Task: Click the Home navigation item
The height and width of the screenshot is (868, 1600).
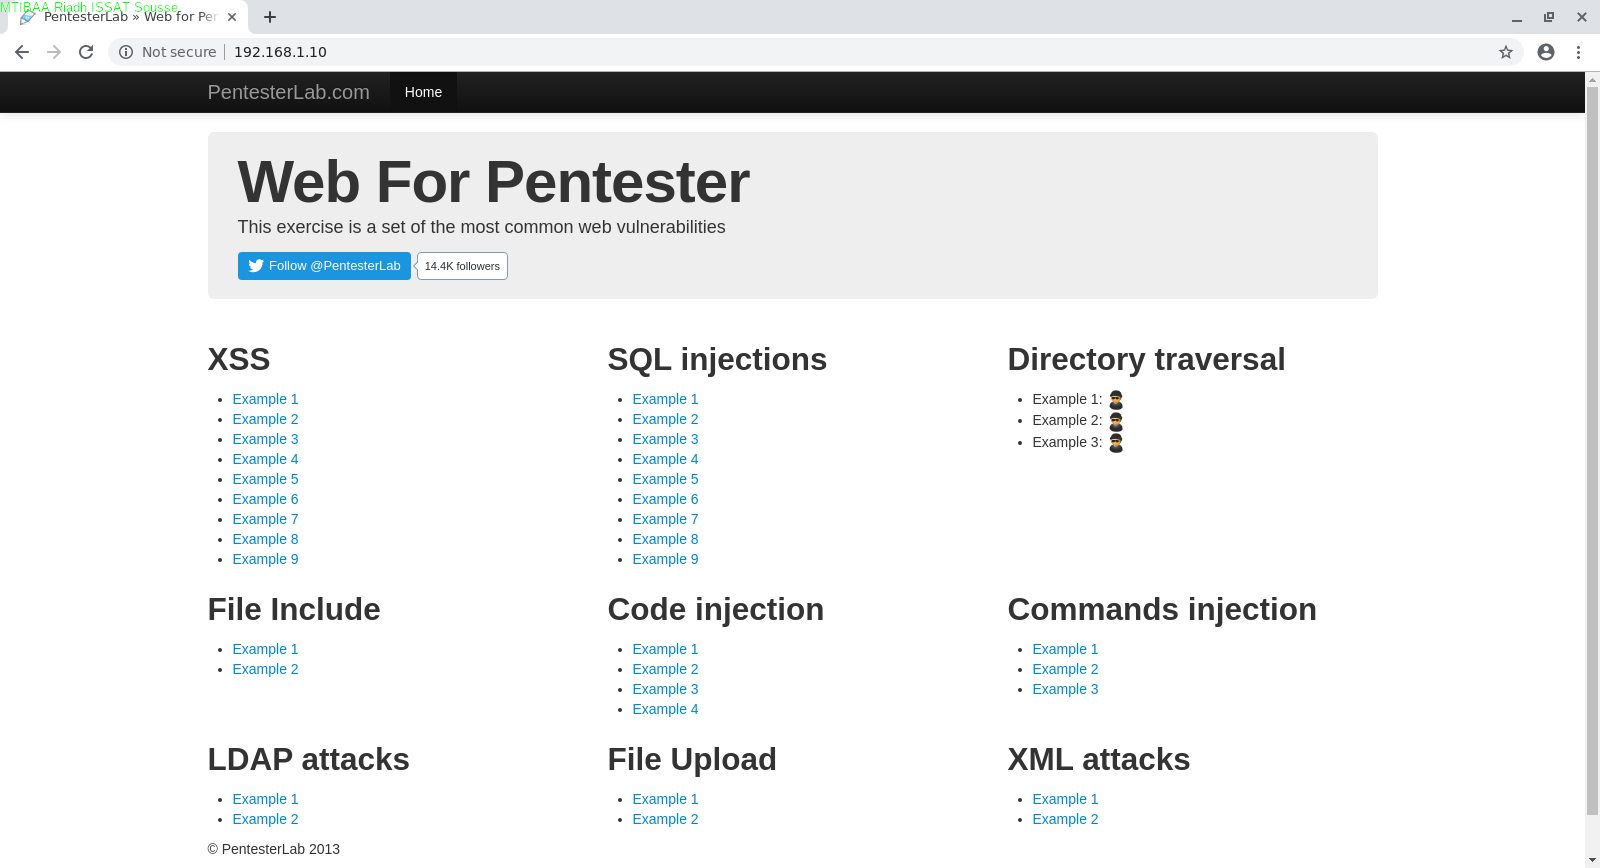Action: 423,92
